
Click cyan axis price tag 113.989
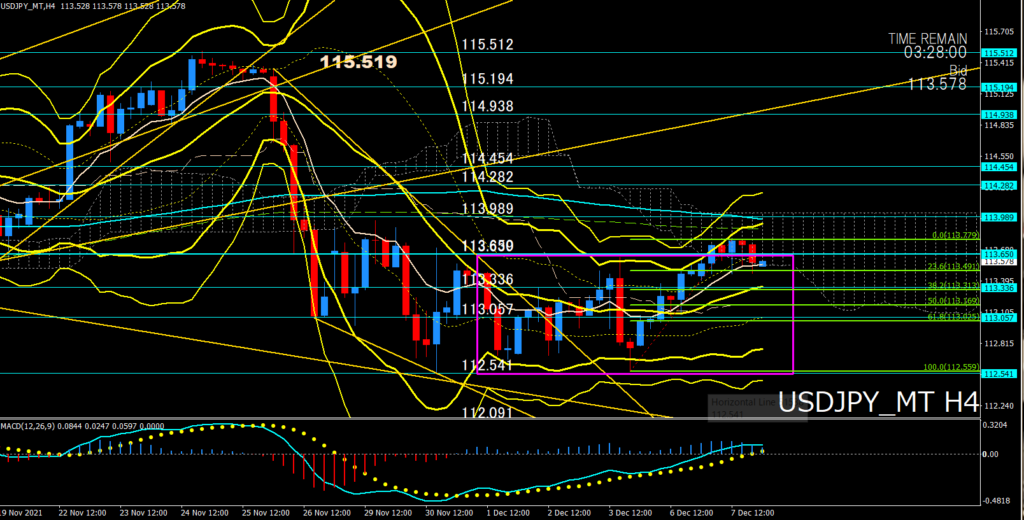(x=999, y=217)
